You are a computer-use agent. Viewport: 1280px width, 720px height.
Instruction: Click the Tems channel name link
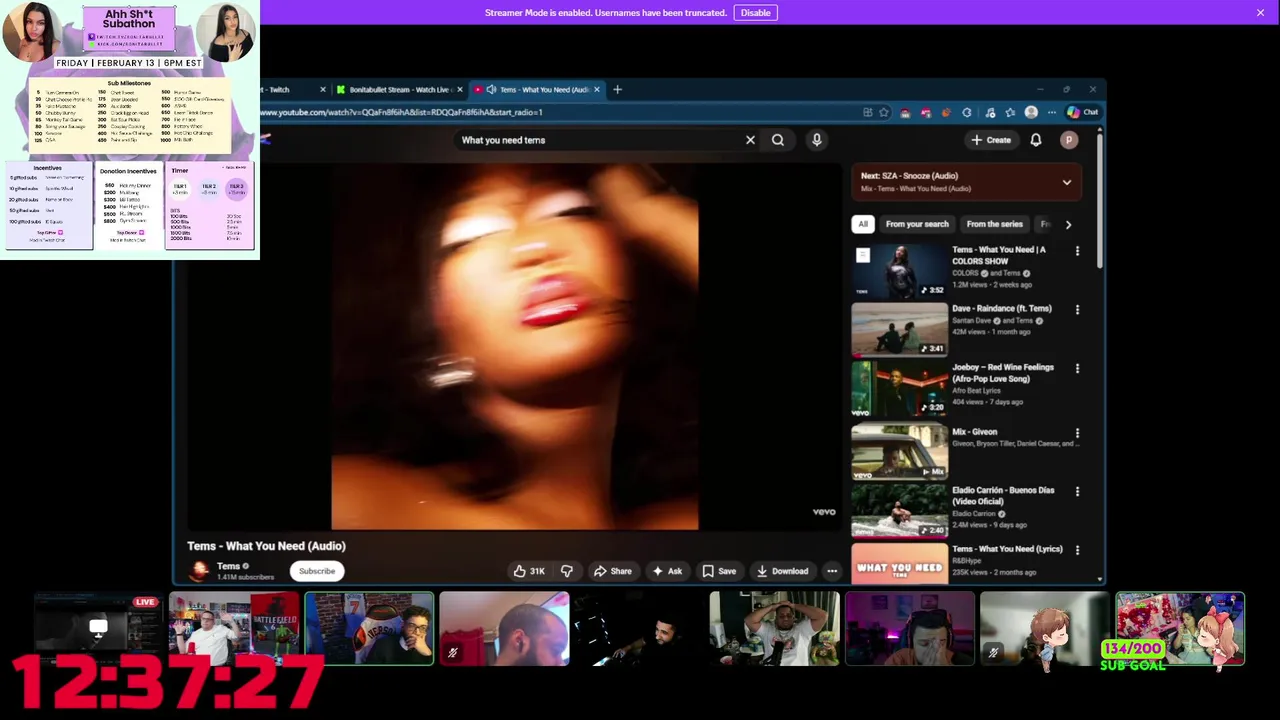tap(229, 566)
